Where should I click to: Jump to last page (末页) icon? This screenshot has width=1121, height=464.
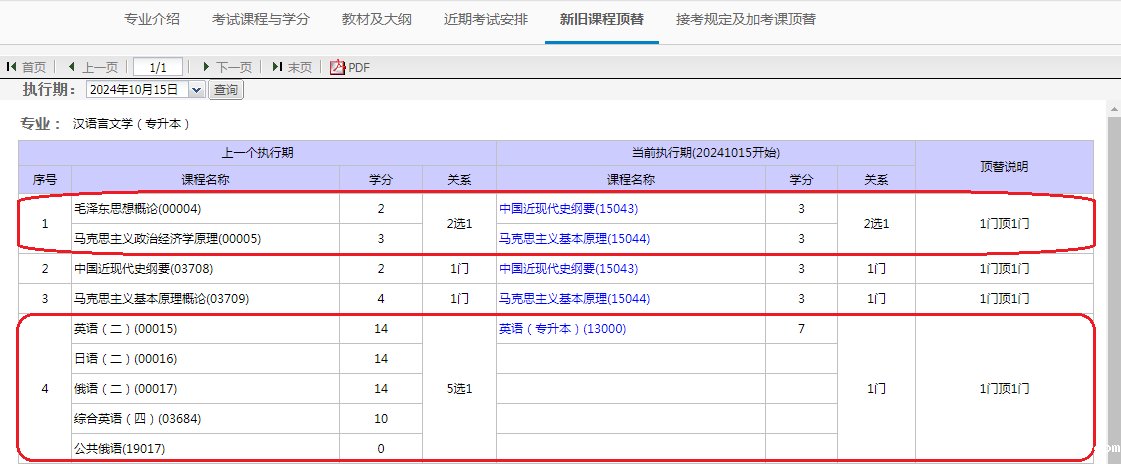click(277, 67)
